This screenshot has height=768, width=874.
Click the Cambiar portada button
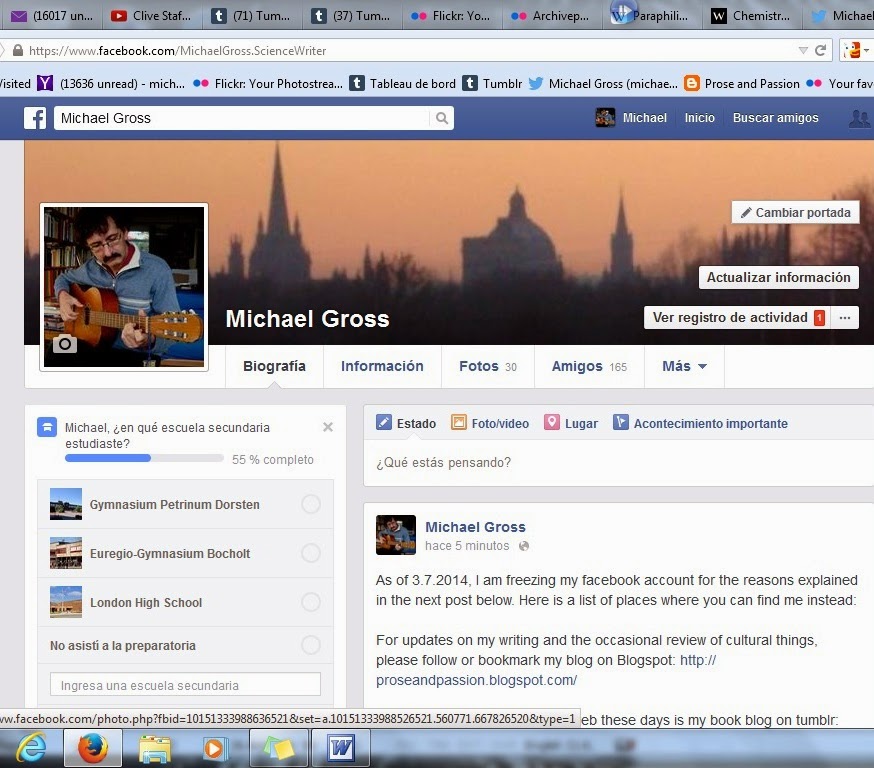[x=795, y=212]
